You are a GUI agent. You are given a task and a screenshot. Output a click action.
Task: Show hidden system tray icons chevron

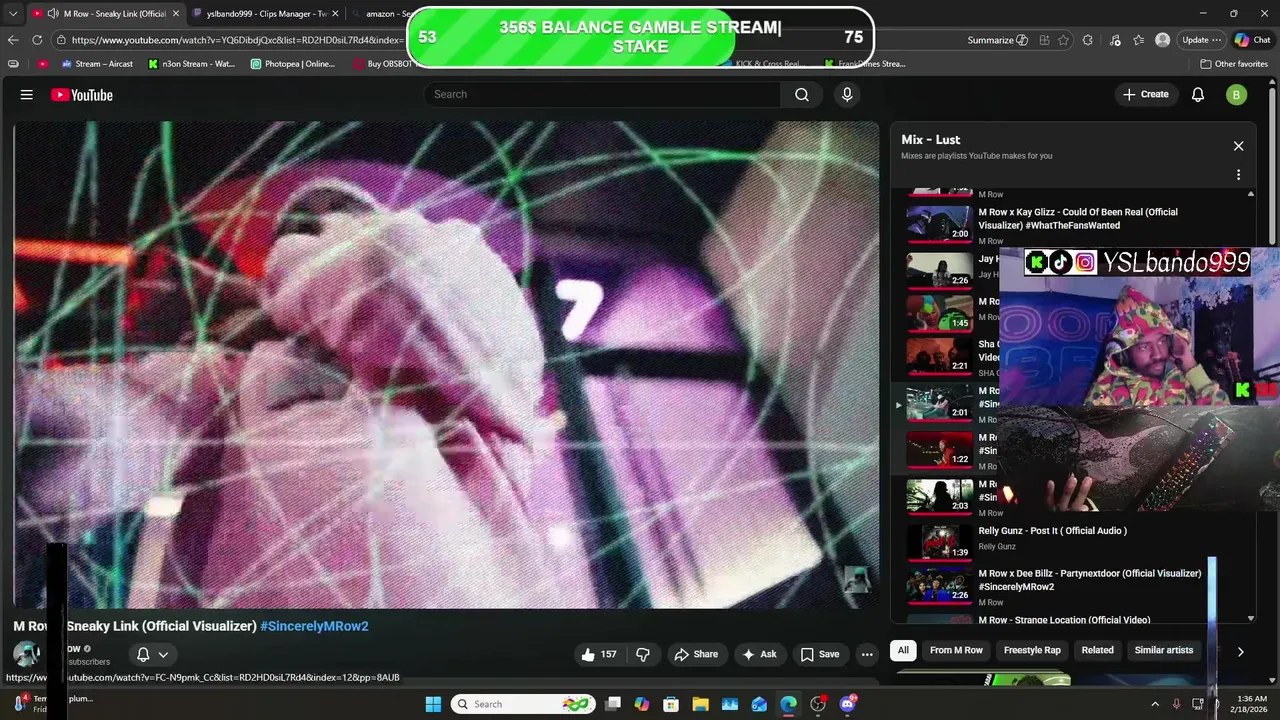click(1154, 704)
